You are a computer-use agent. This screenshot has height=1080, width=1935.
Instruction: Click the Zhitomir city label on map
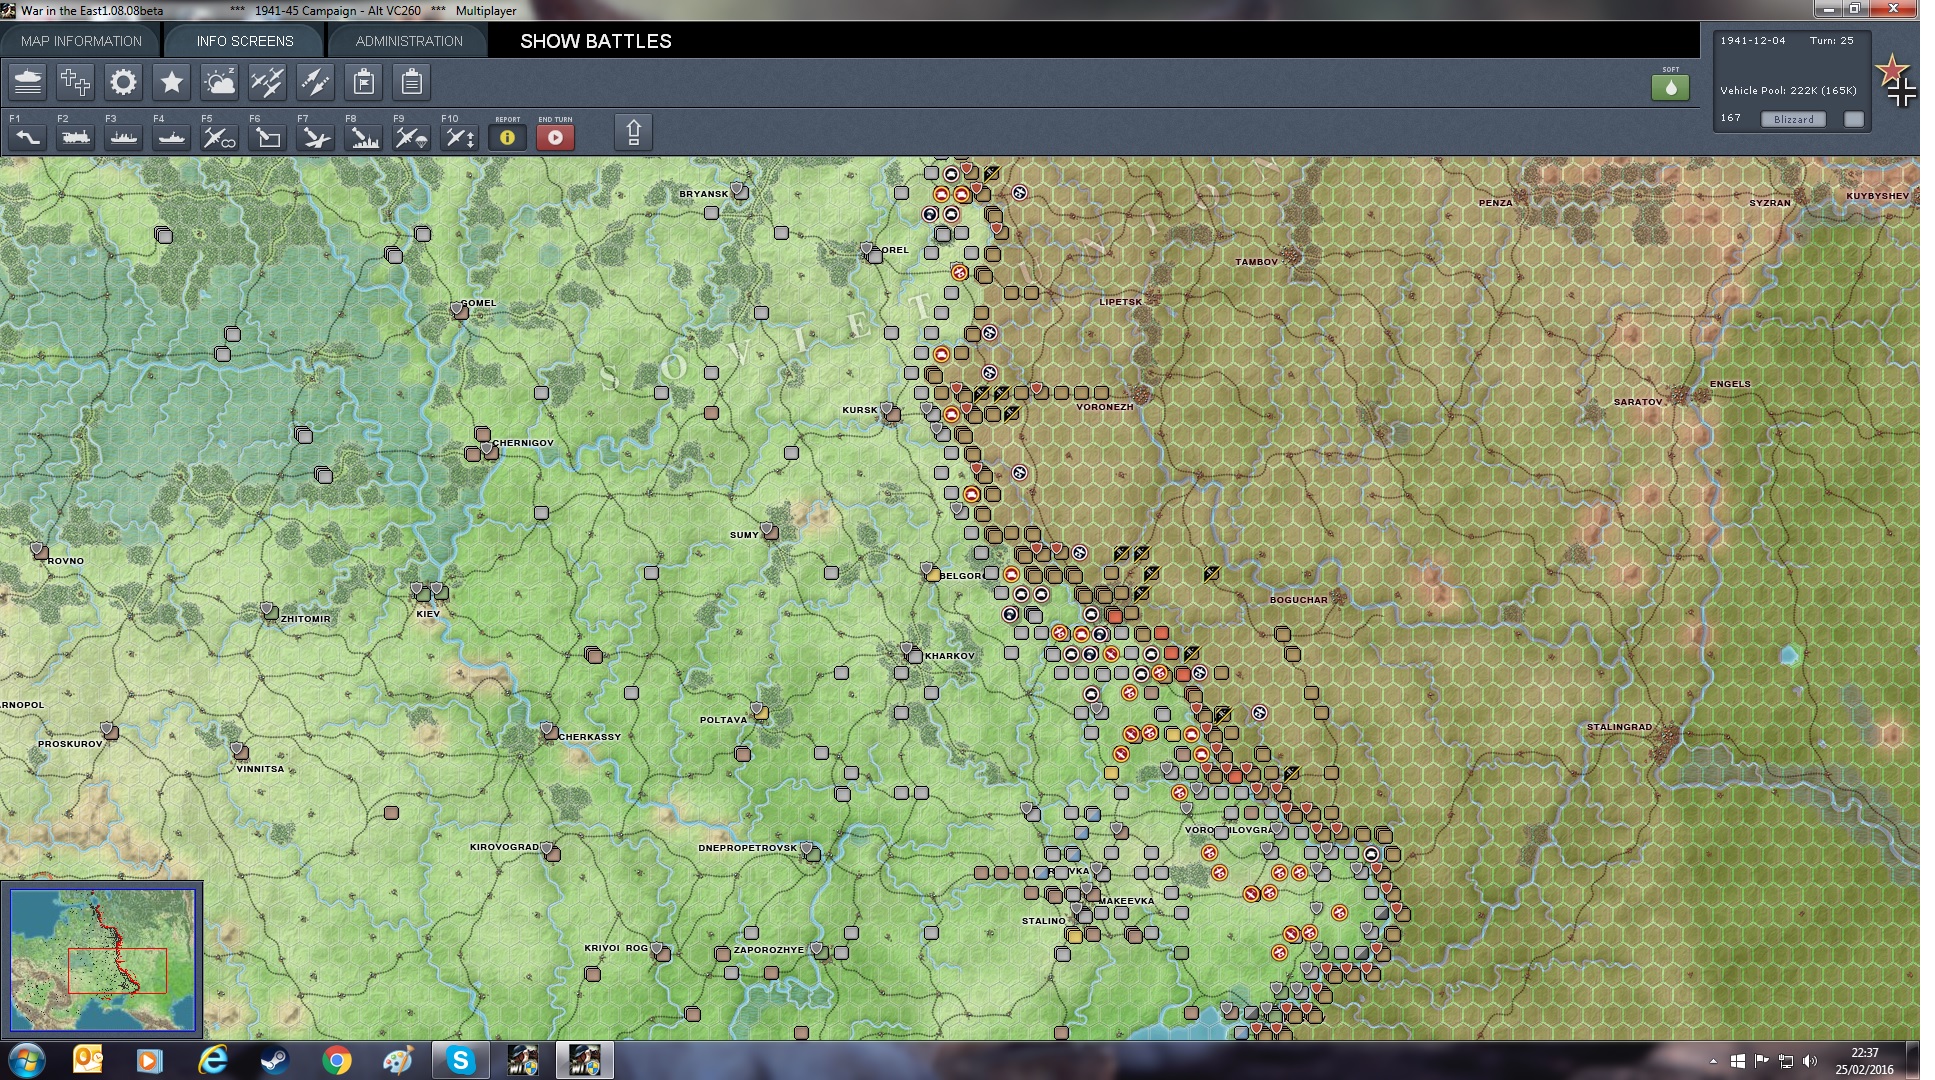[305, 619]
